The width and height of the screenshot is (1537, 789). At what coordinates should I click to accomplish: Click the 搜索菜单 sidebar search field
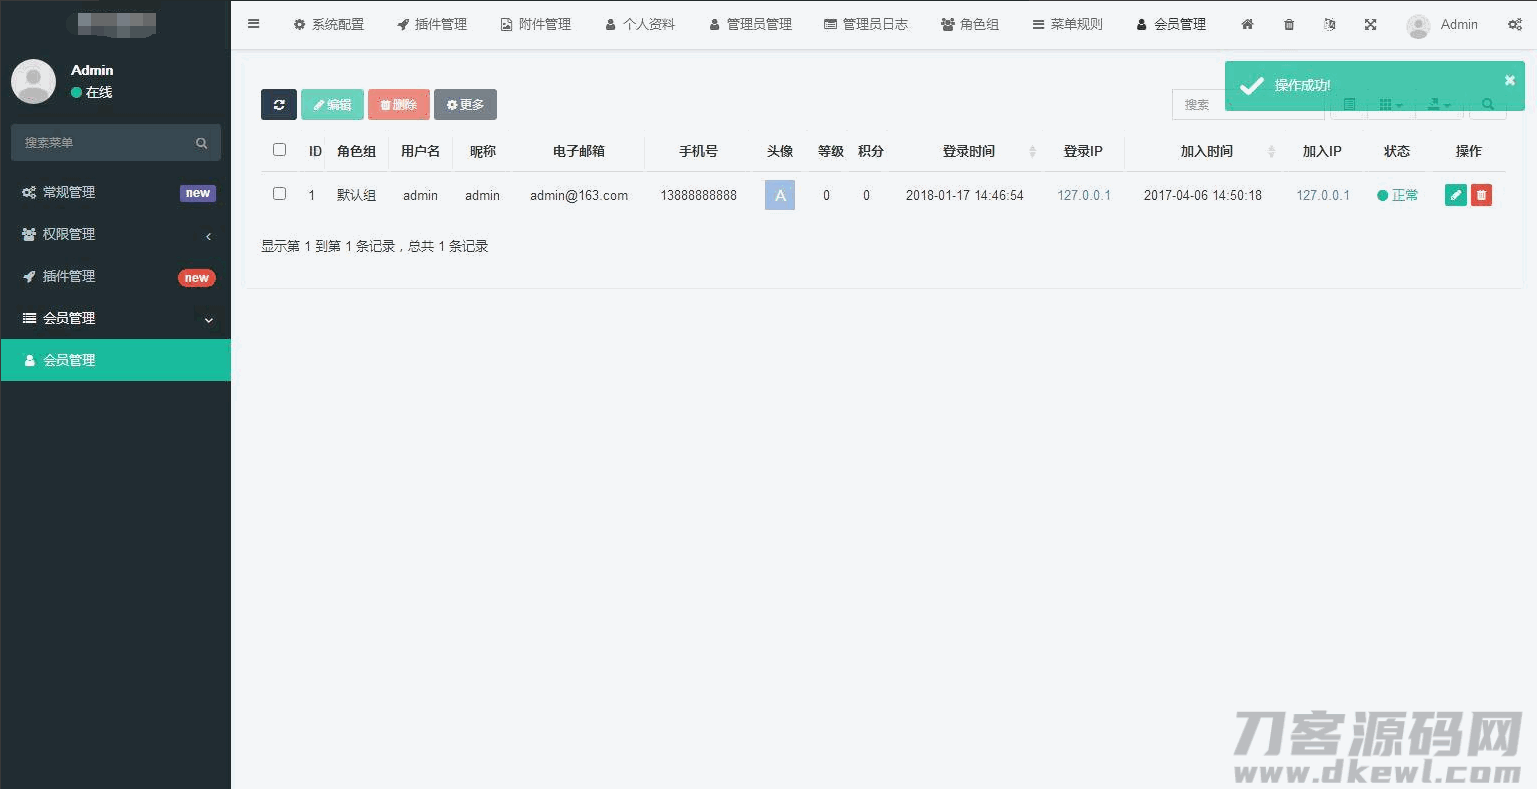point(105,143)
